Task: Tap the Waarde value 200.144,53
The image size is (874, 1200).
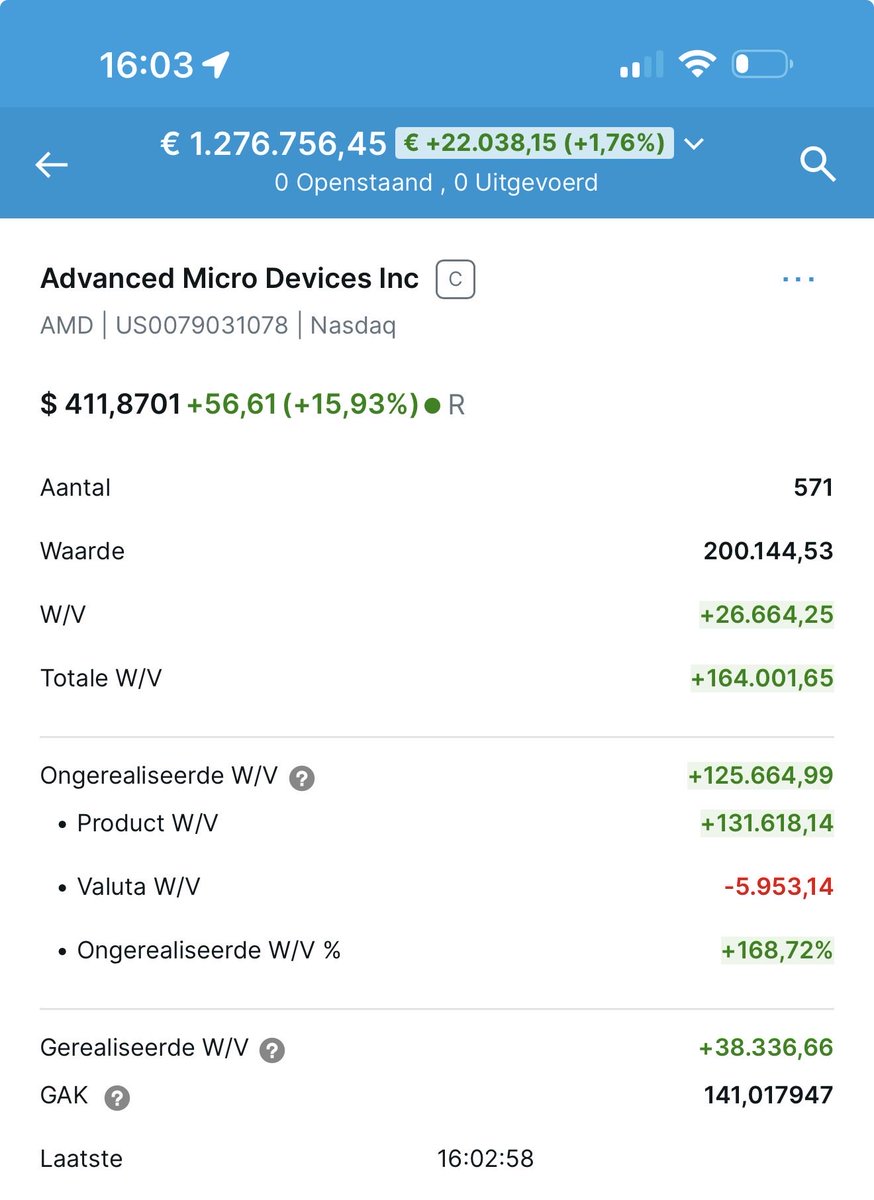Action: 768,551
